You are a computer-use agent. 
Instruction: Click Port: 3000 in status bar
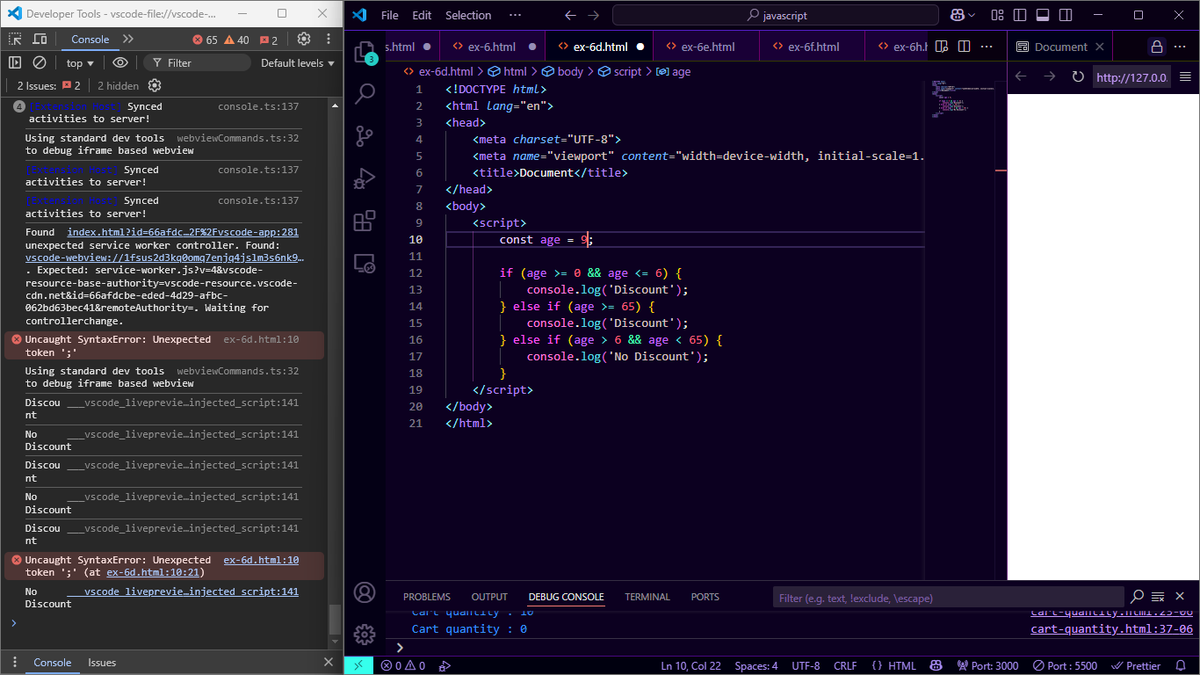(x=987, y=666)
